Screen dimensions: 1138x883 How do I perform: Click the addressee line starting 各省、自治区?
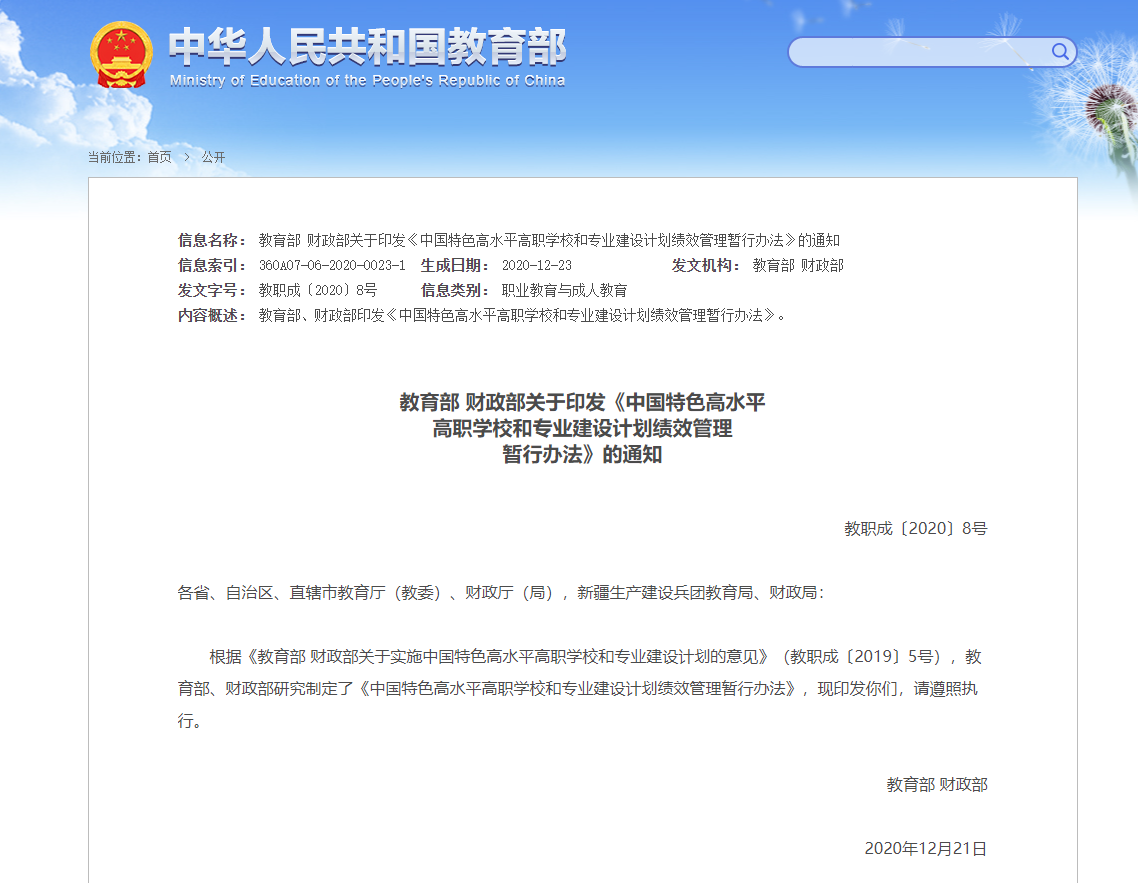(501, 593)
